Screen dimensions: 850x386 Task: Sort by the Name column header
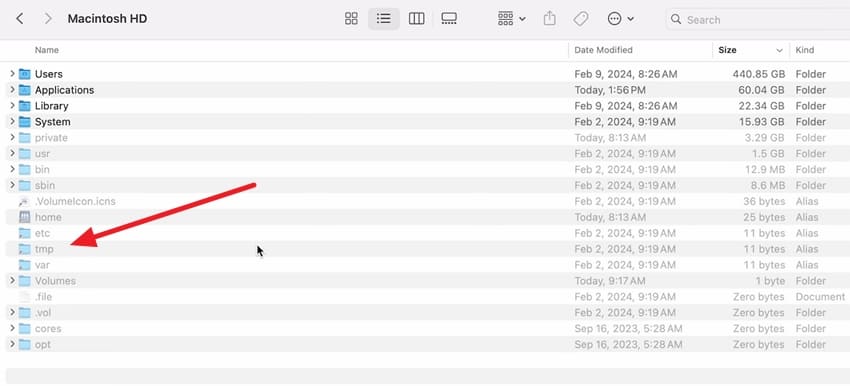pos(47,50)
